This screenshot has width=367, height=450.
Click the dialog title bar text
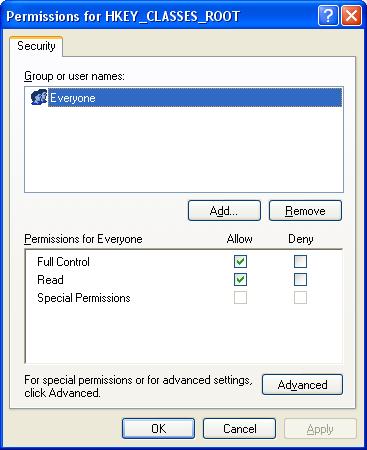[x=123, y=16]
